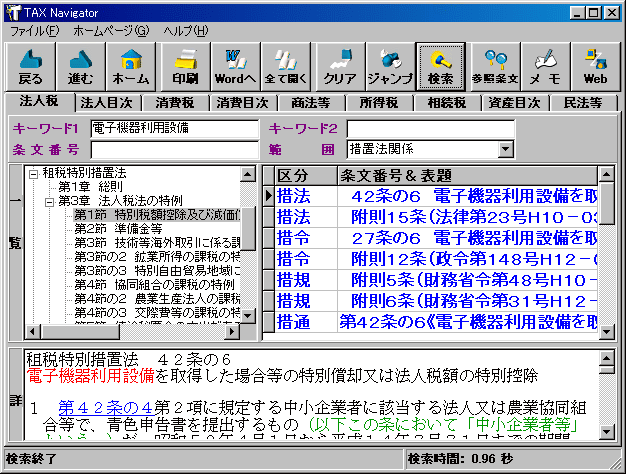
Task: Switch to the 商法等 tab
Action: (x=311, y=103)
